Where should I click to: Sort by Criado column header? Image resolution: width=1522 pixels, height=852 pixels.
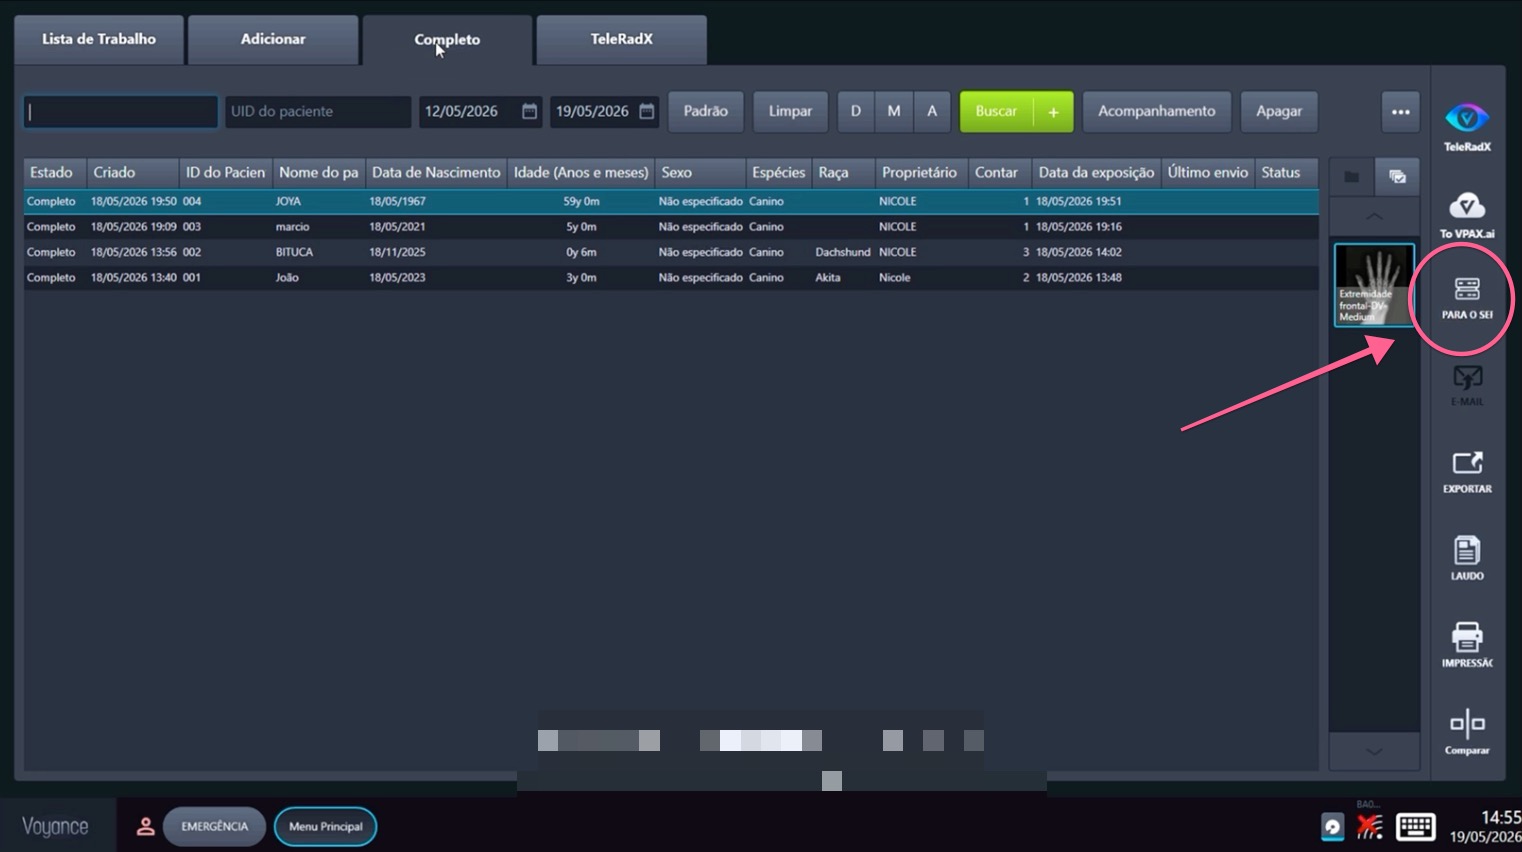coord(133,173)
